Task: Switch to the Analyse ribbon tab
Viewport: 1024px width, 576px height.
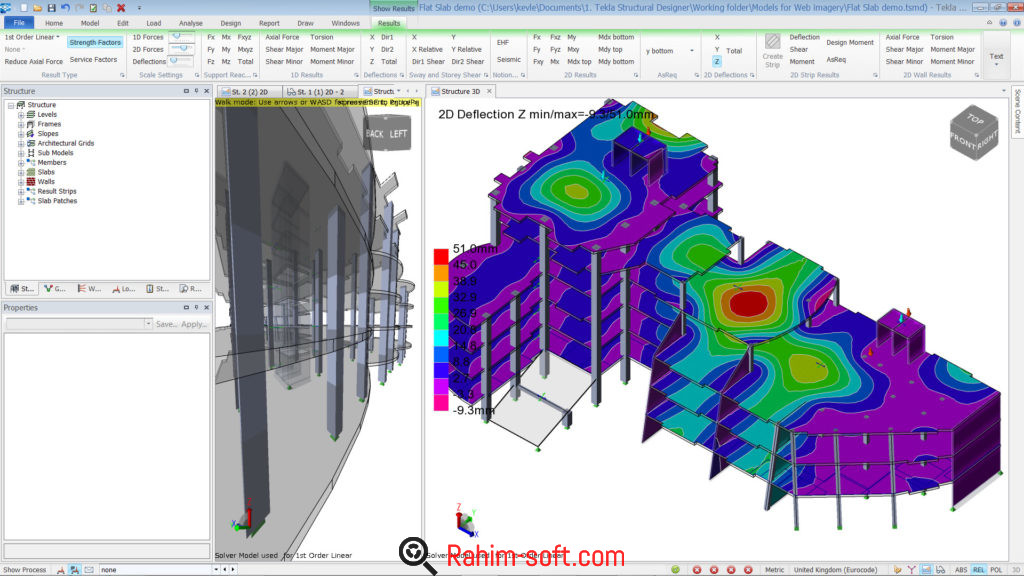Action: pos(191,23)
